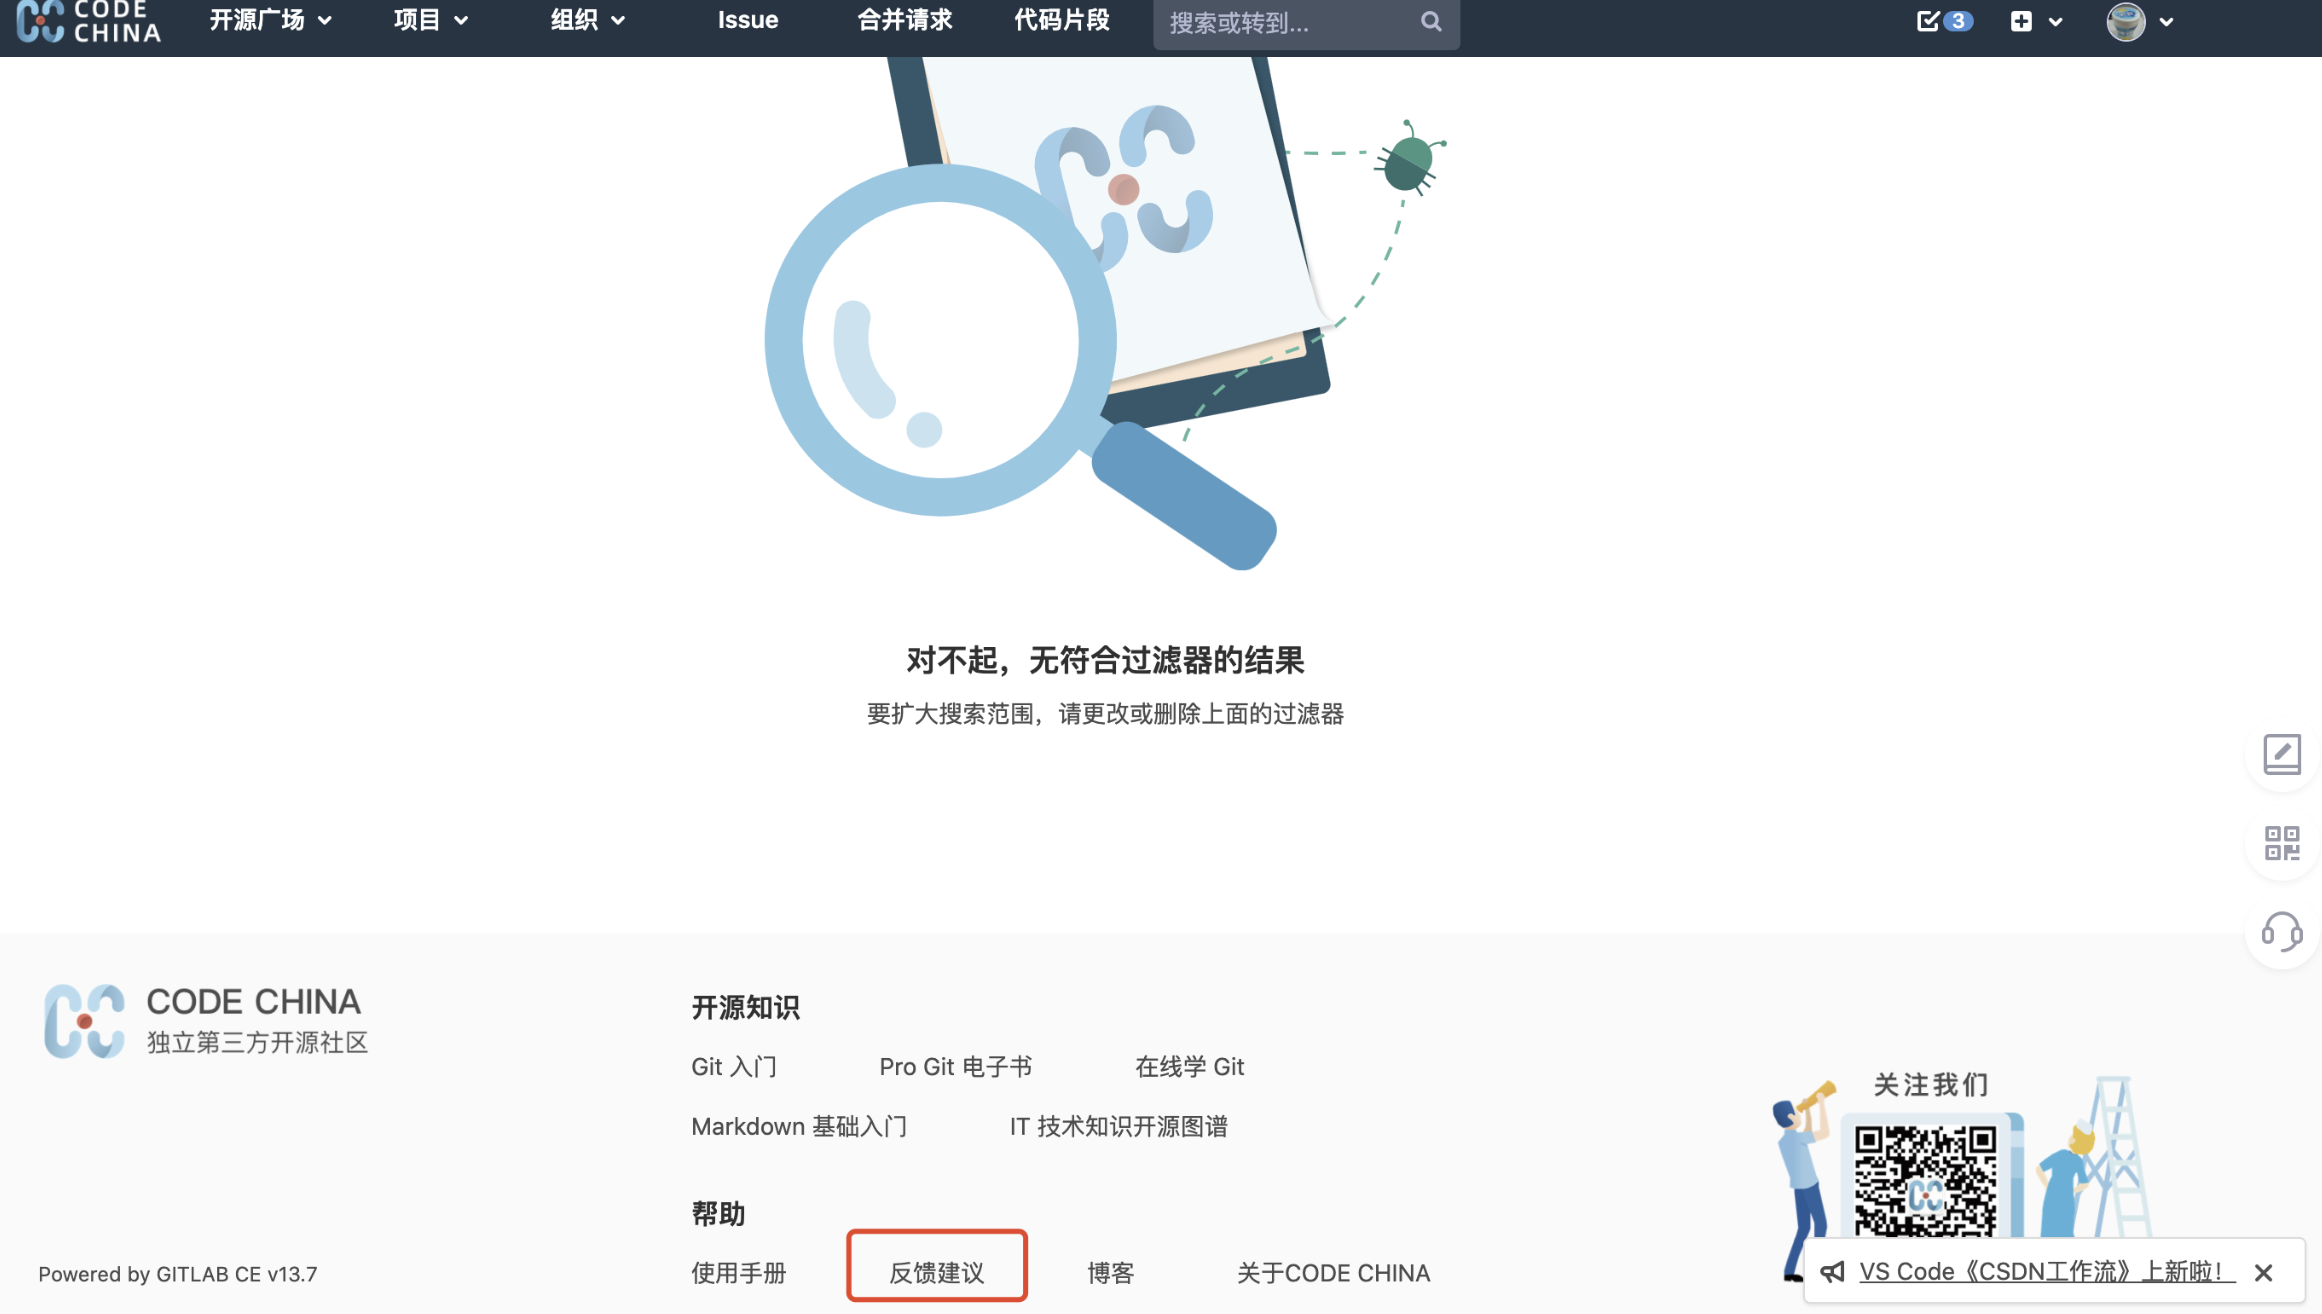Image resolution: width=2322 pixels, height=1314 pixels.
Task: Click the 反馈建议 footer link
Action: (x=936, y=1272)
